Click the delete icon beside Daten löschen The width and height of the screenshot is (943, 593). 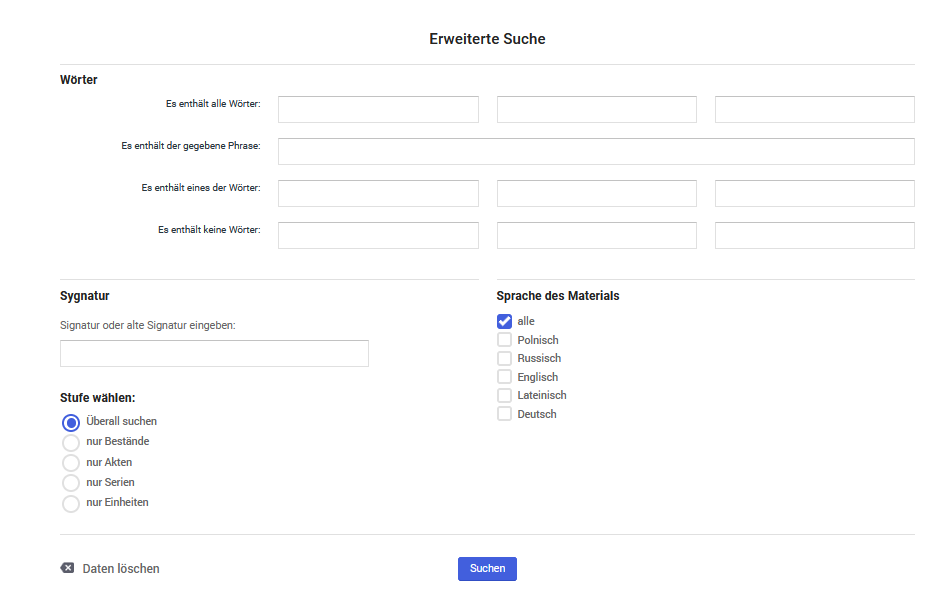pos(67,568)
